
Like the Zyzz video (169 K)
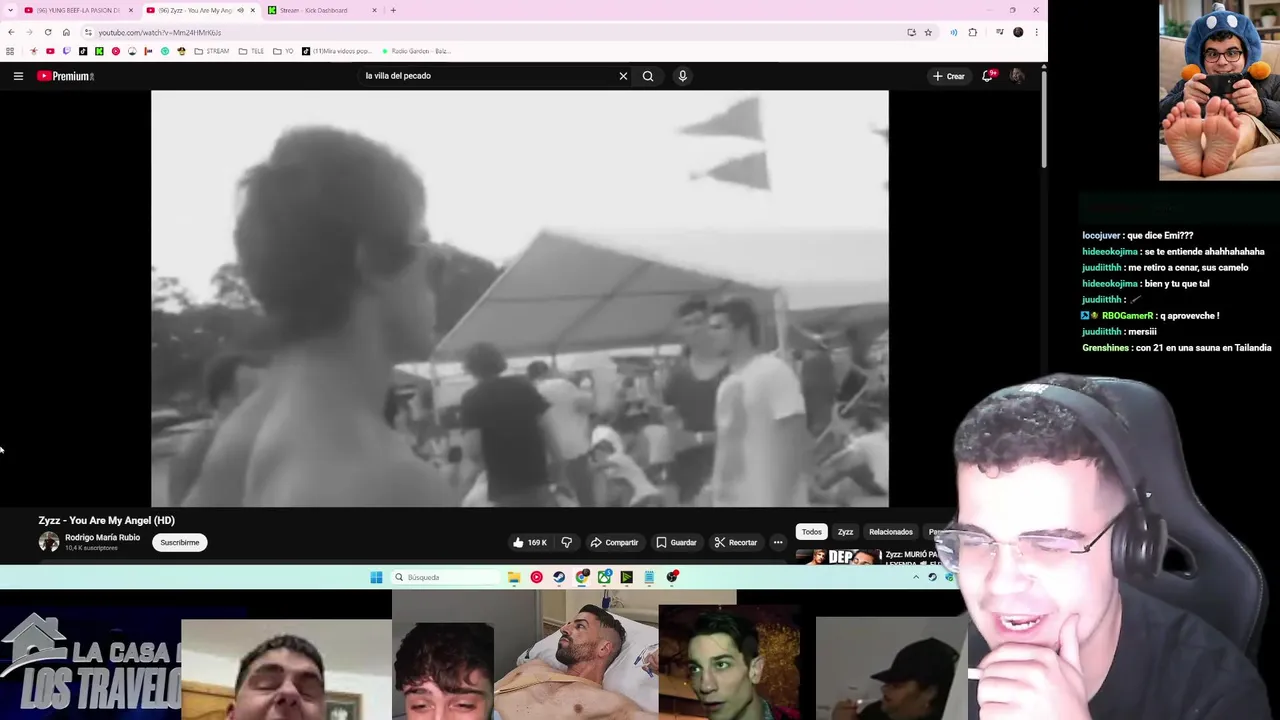coord(529,543)
